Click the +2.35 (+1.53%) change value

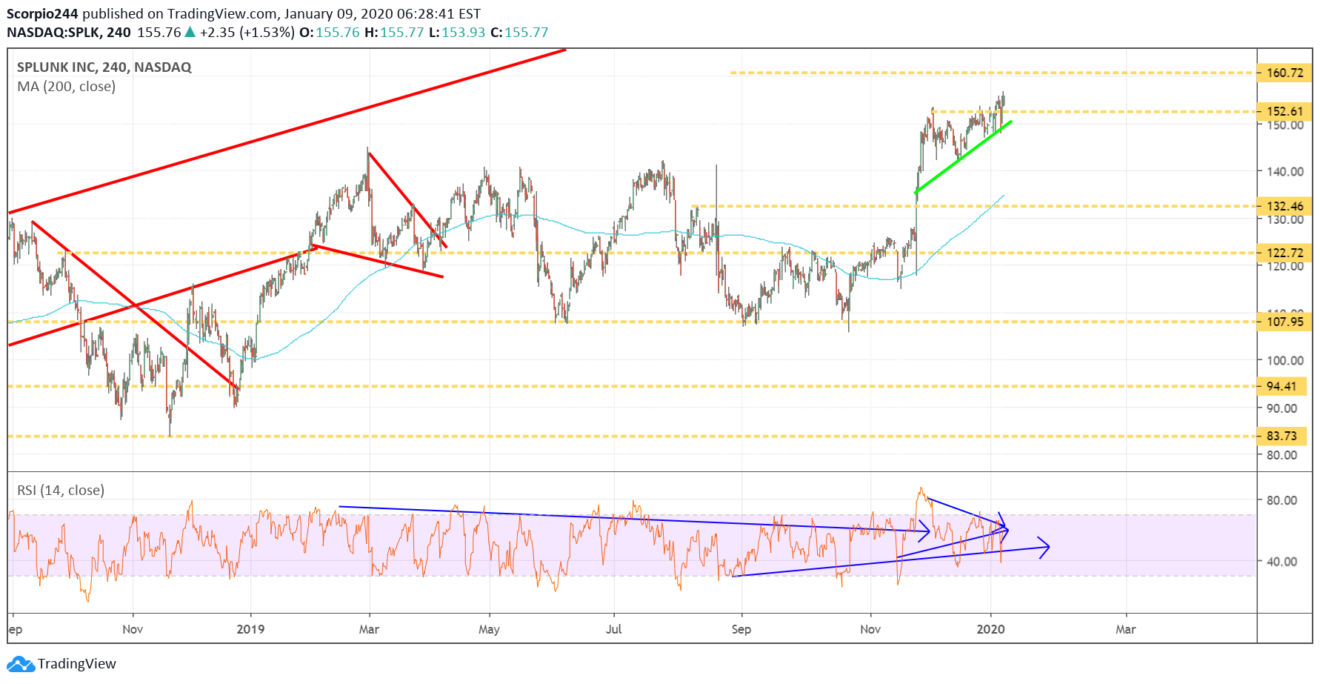(245, 32)
